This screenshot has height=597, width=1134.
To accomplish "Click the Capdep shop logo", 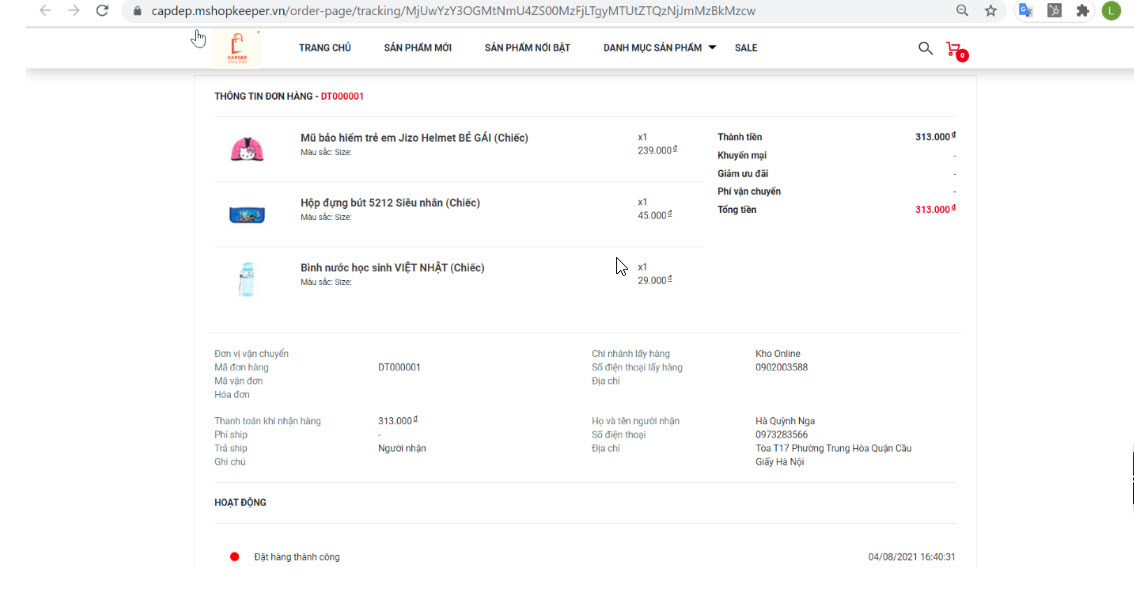I will point(237,48).
